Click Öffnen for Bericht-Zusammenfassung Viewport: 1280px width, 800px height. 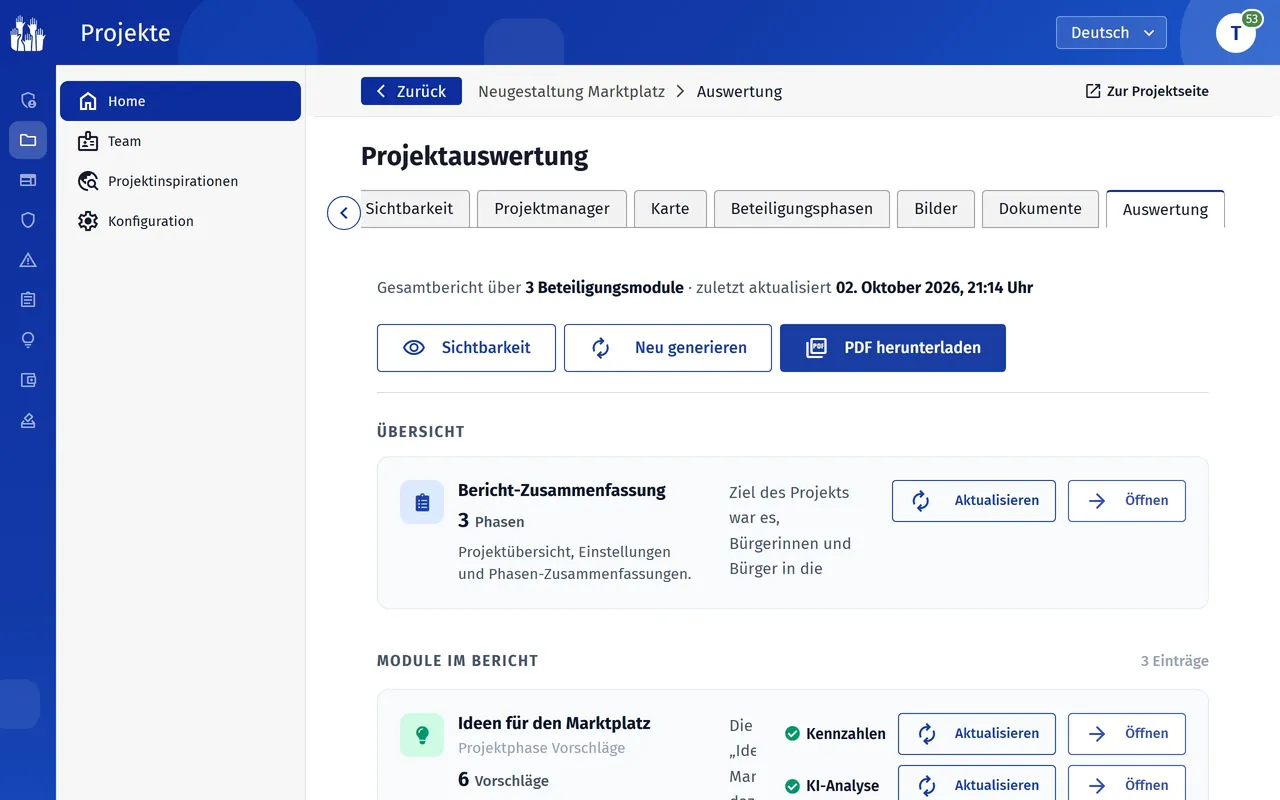[1127, 501]
